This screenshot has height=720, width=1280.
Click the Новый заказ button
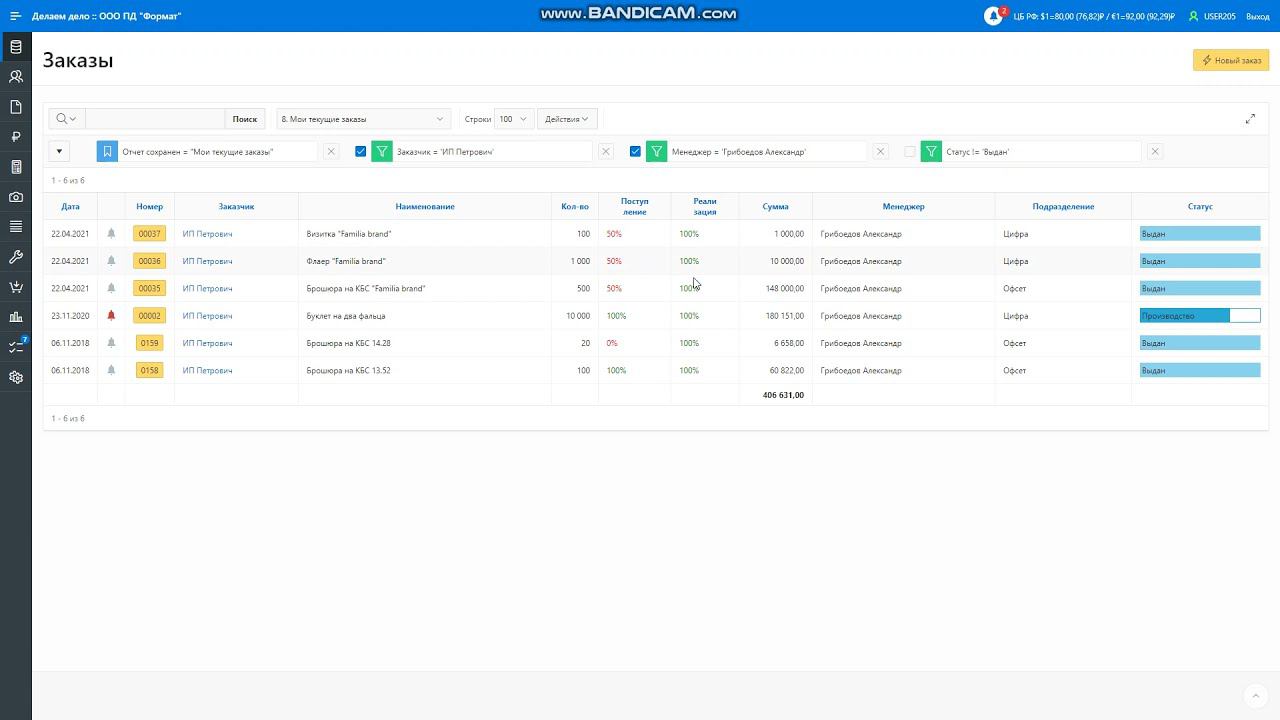tap(1231, 60)
